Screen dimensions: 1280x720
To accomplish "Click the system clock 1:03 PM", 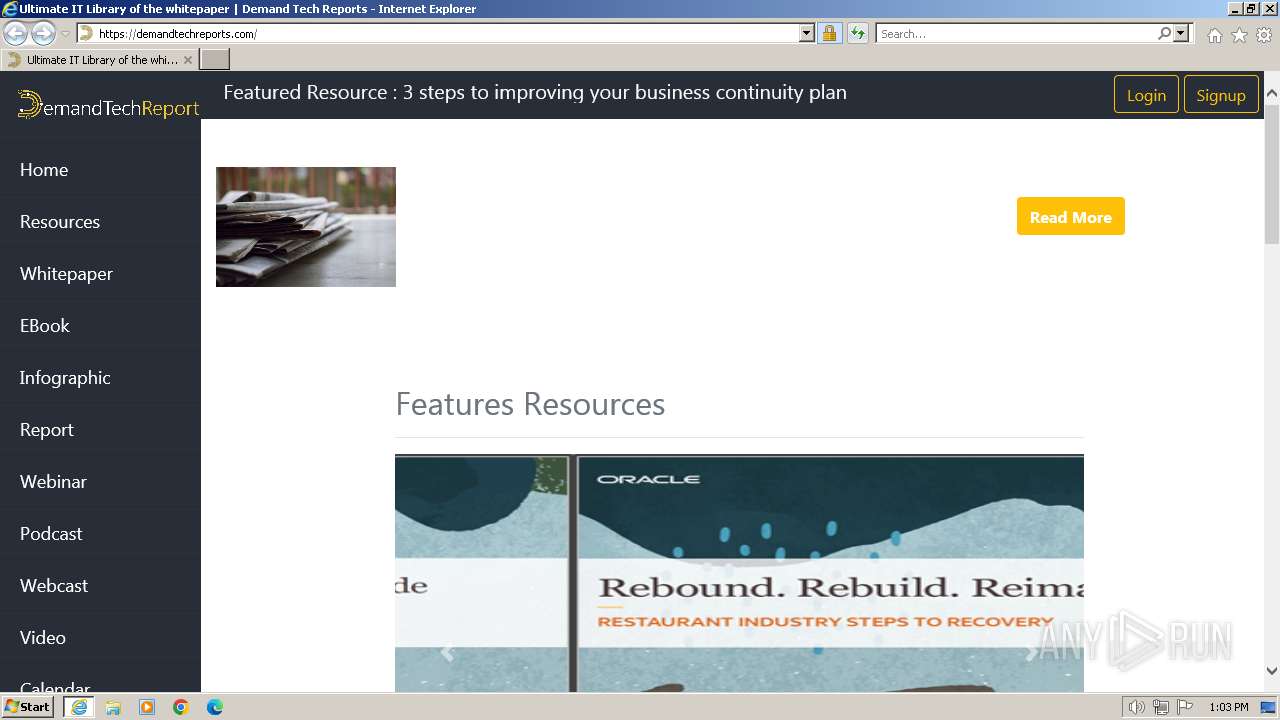I will click(1228, 707).
